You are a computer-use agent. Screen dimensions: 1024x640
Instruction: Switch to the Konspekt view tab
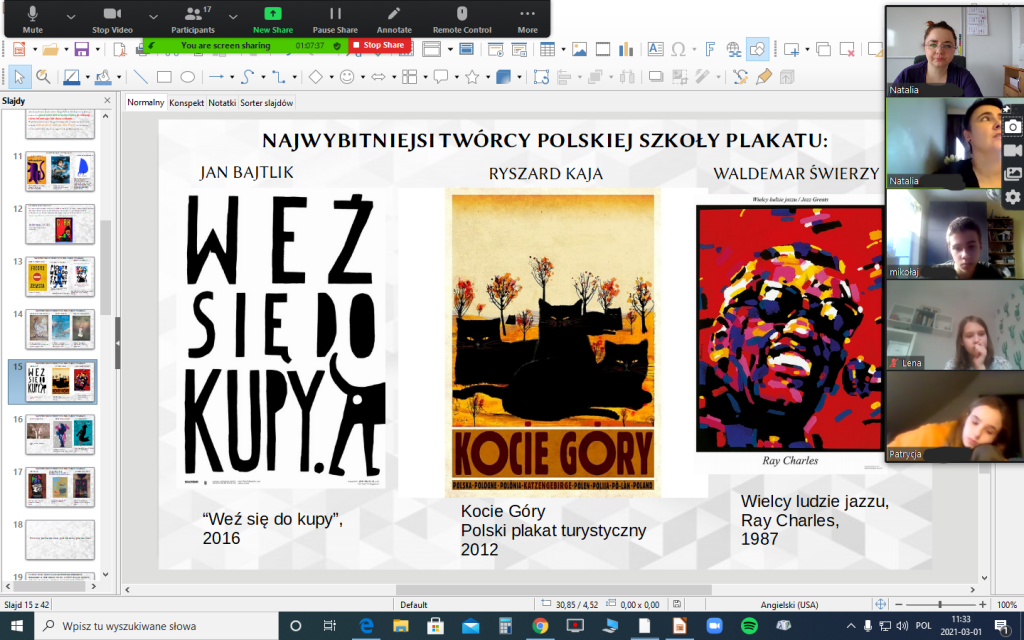(x=186, y=102)
